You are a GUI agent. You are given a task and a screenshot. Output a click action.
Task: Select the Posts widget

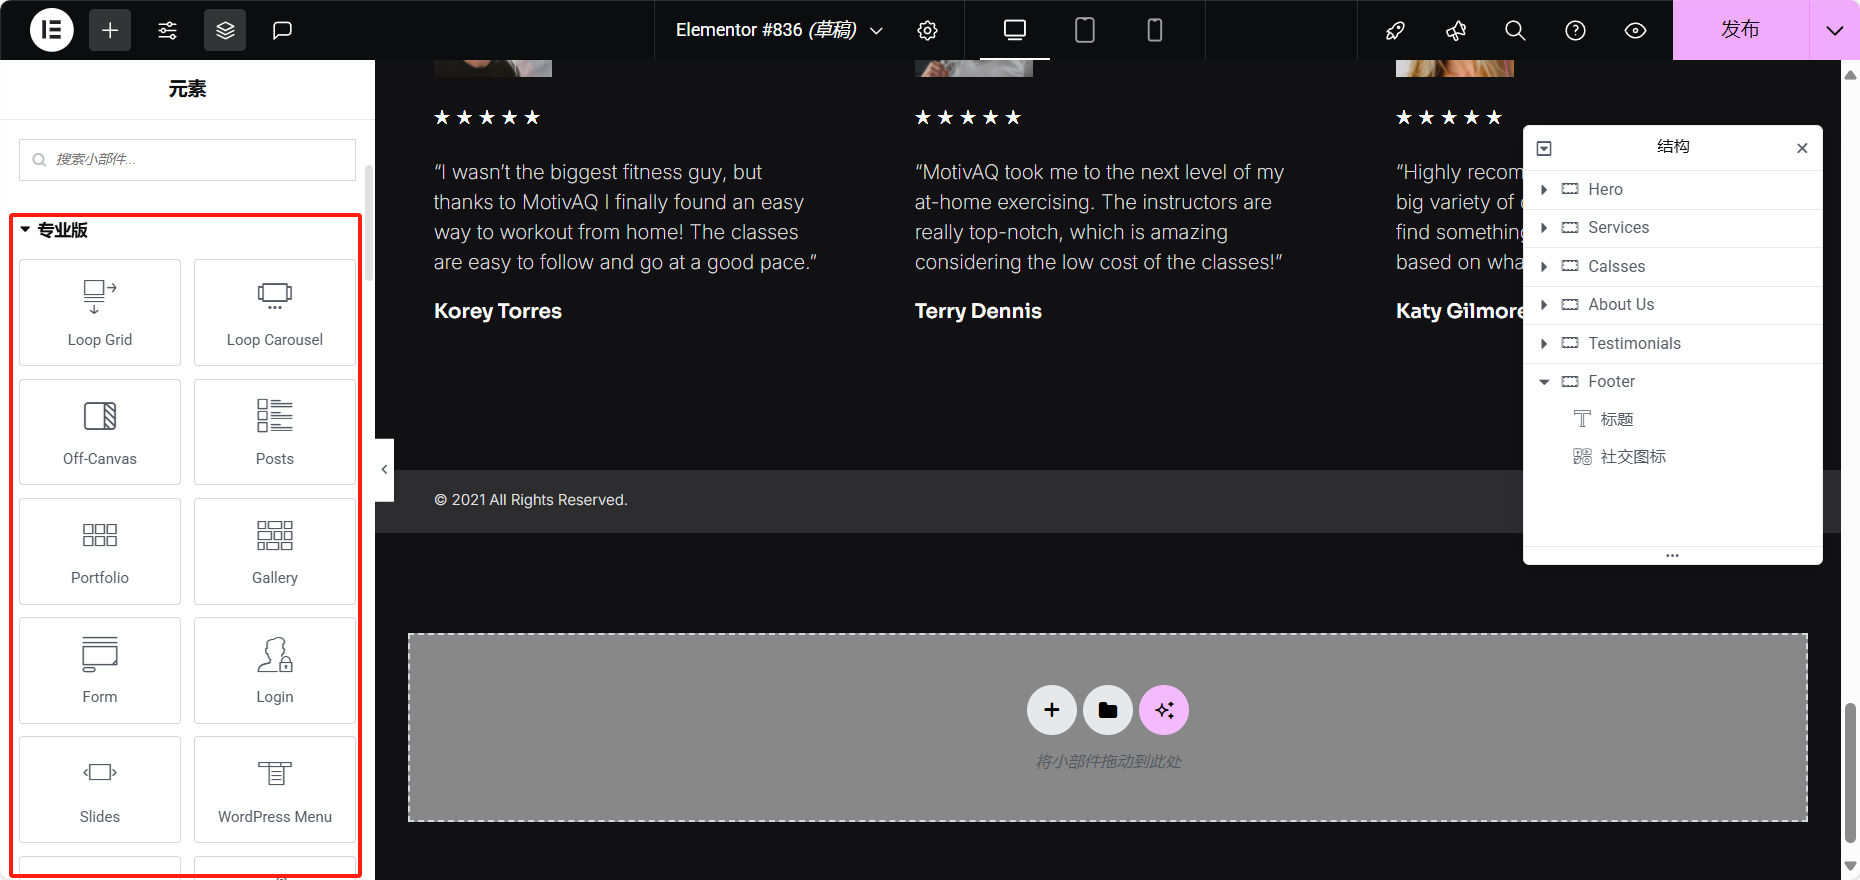tap(275, 432)
